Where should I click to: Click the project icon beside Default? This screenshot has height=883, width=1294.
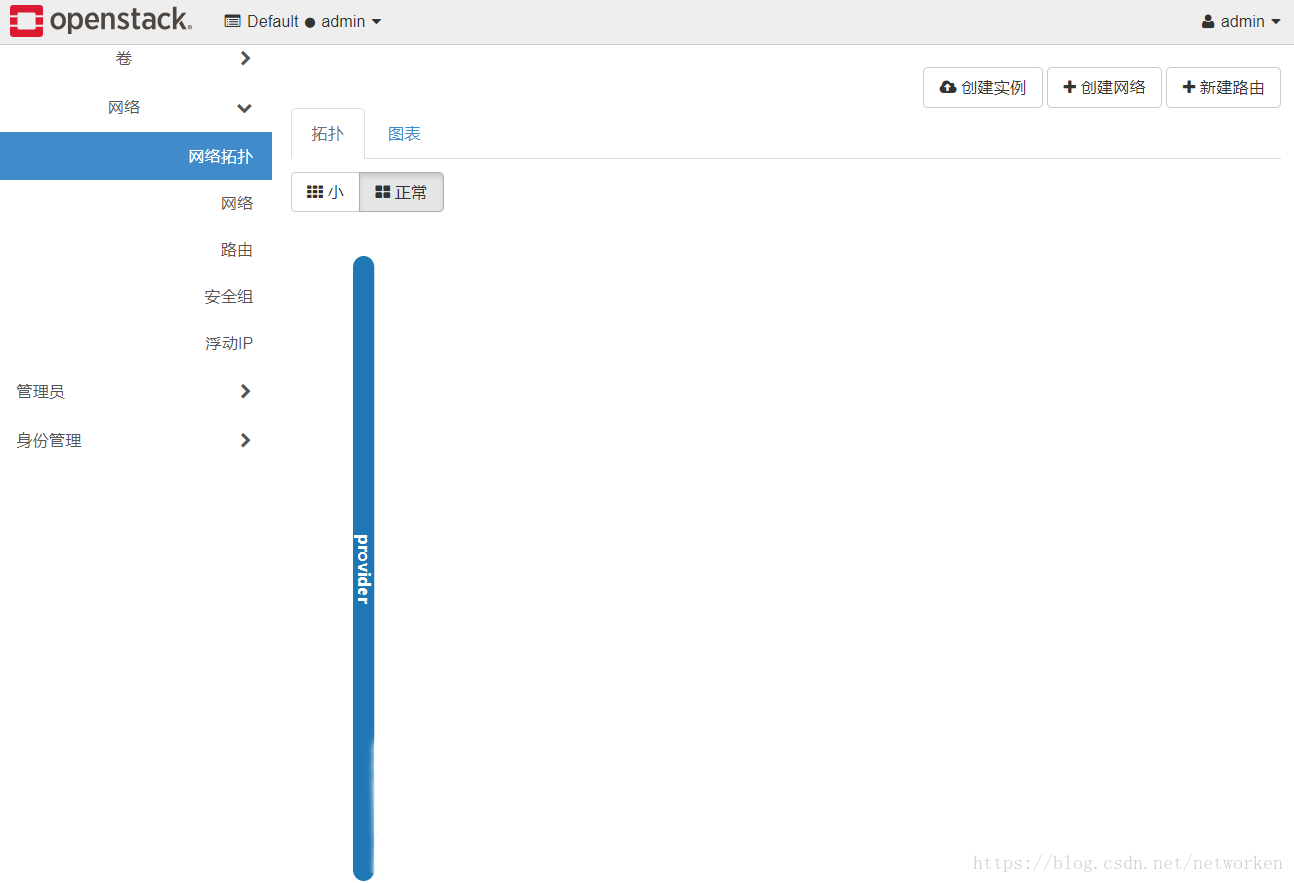[231, 20]
